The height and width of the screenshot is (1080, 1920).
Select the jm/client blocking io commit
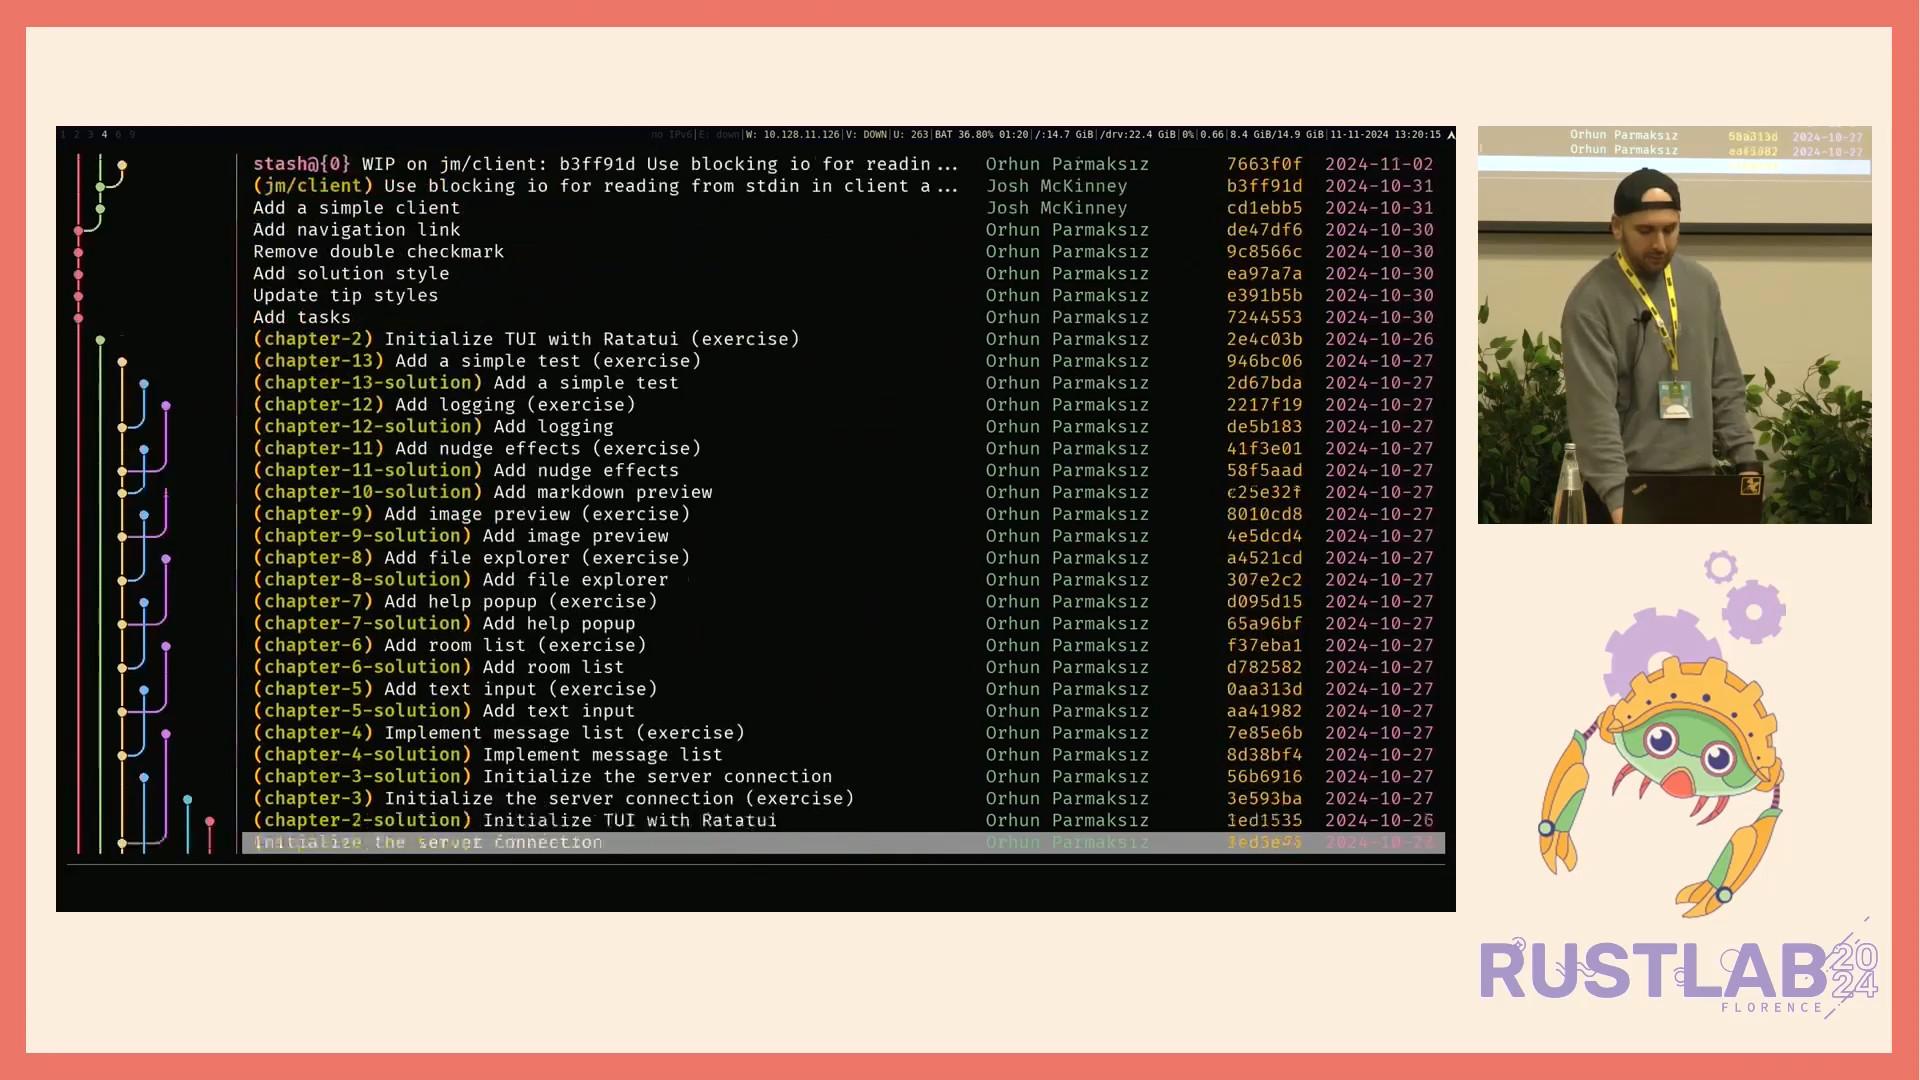843,186
